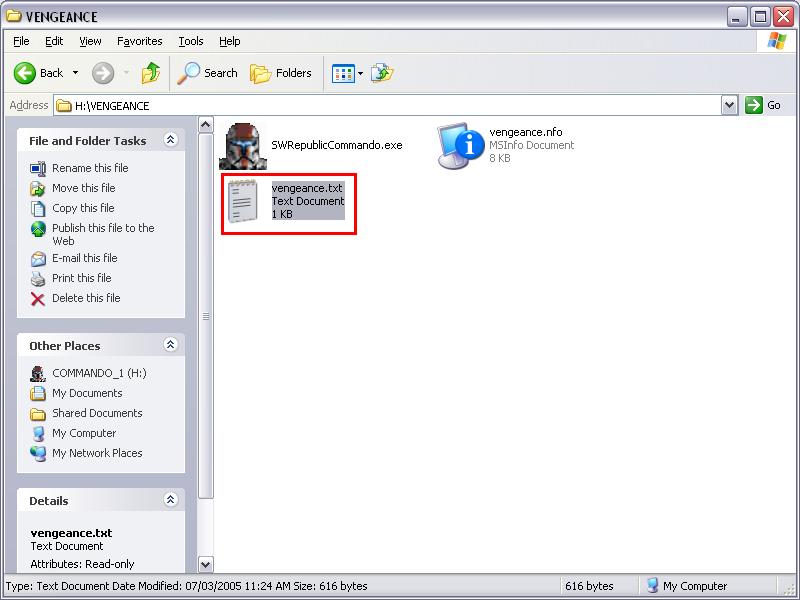Toggle the Folders pane button
This screenshot has height=600, width=800.
tap(281, 73)
